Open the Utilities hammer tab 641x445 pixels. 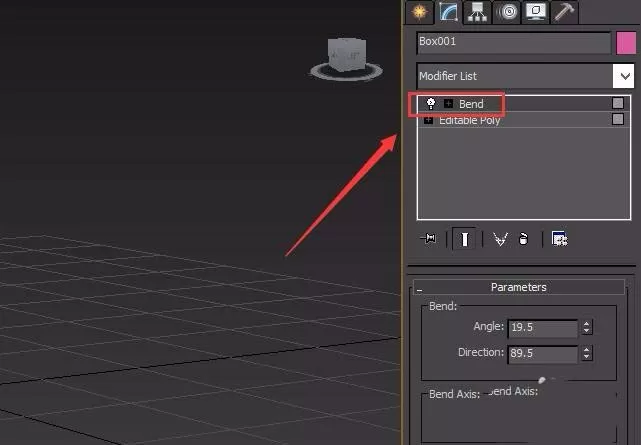(565, 12)
